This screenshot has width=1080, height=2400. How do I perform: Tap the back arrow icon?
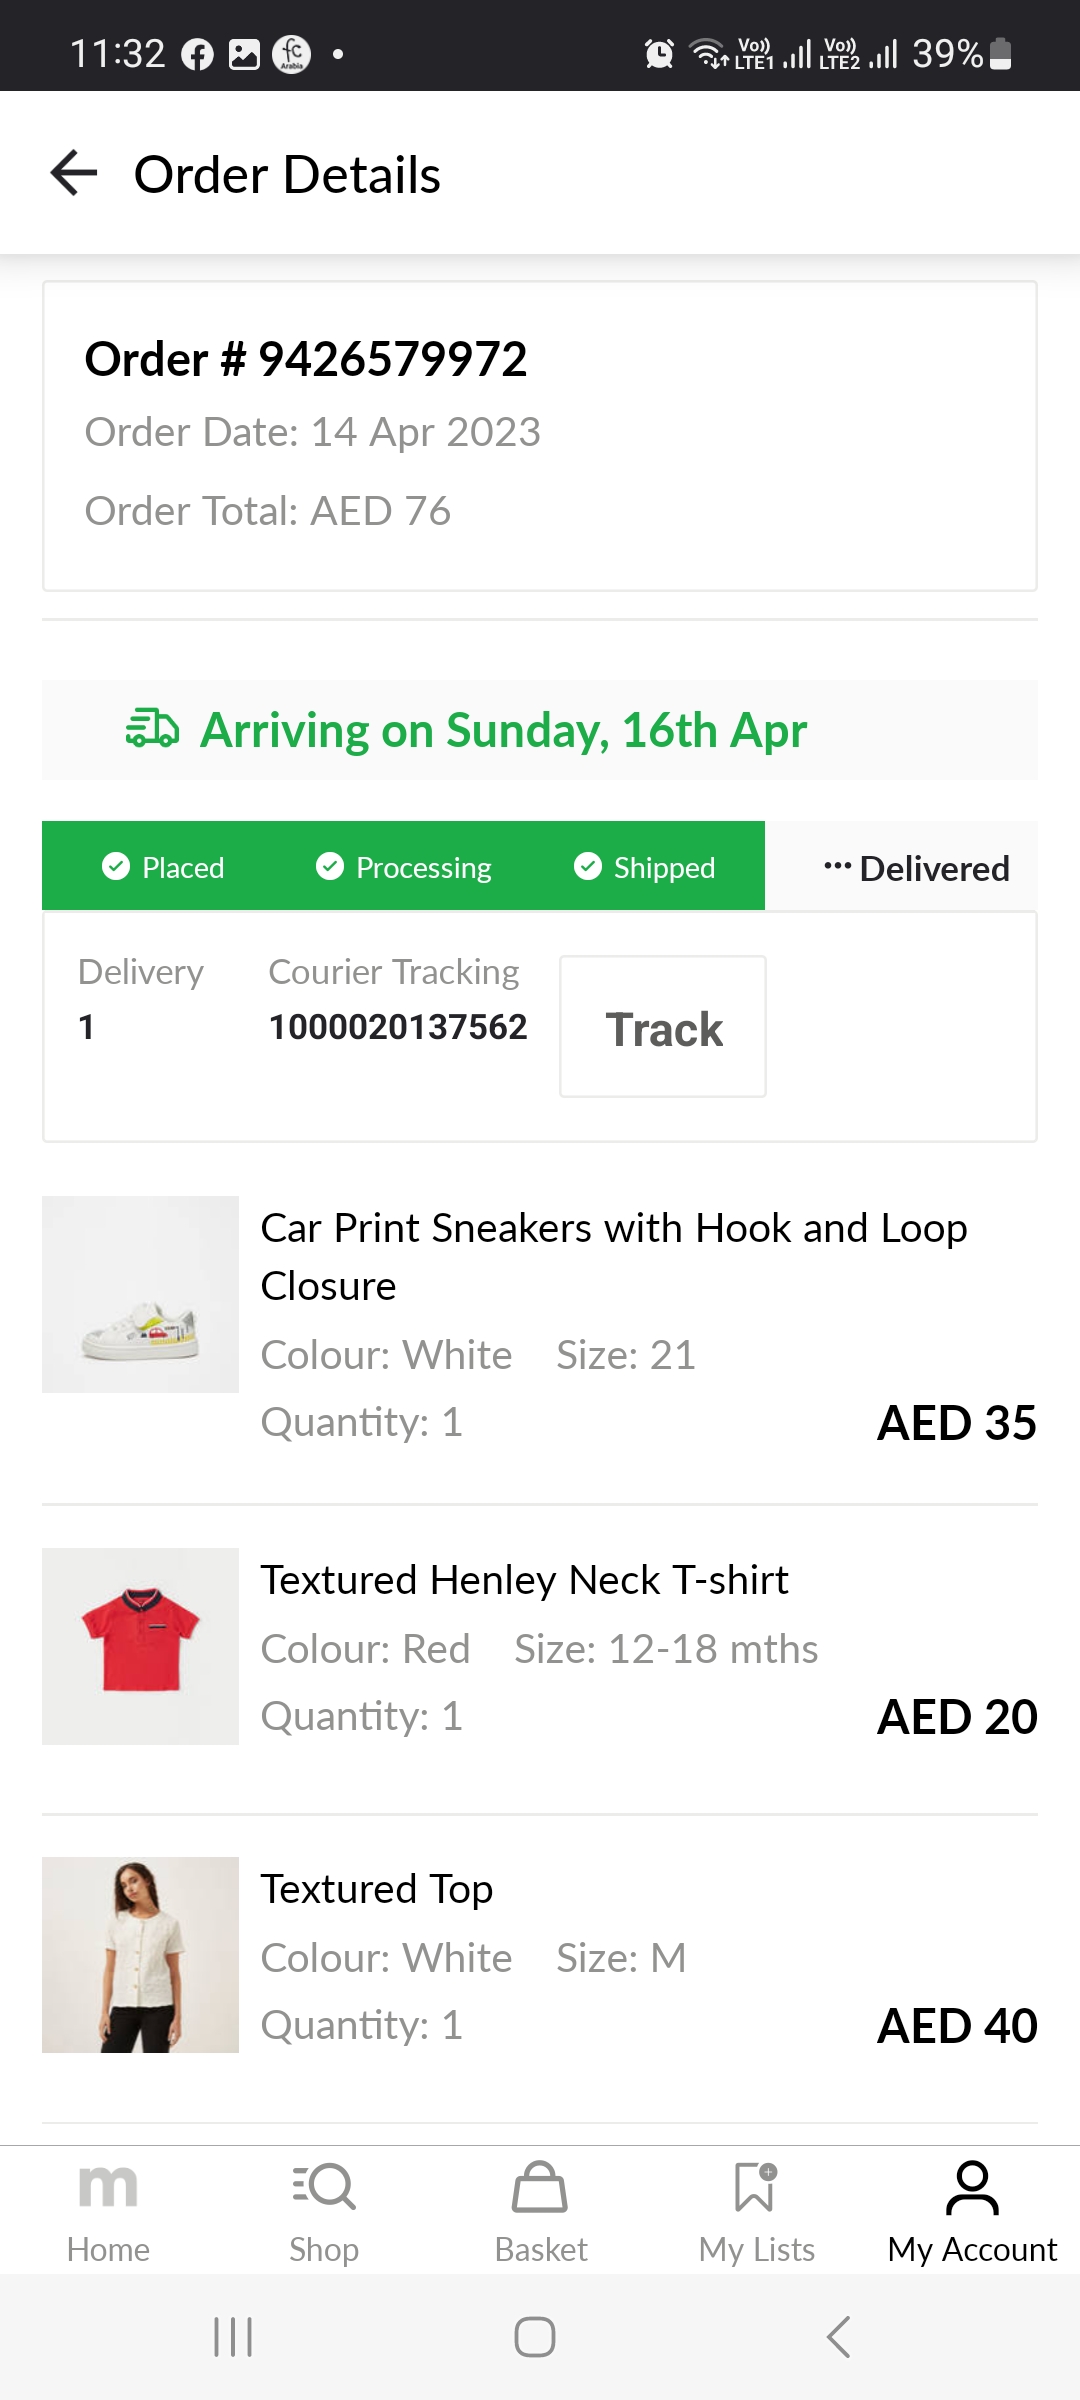(74, 173)
